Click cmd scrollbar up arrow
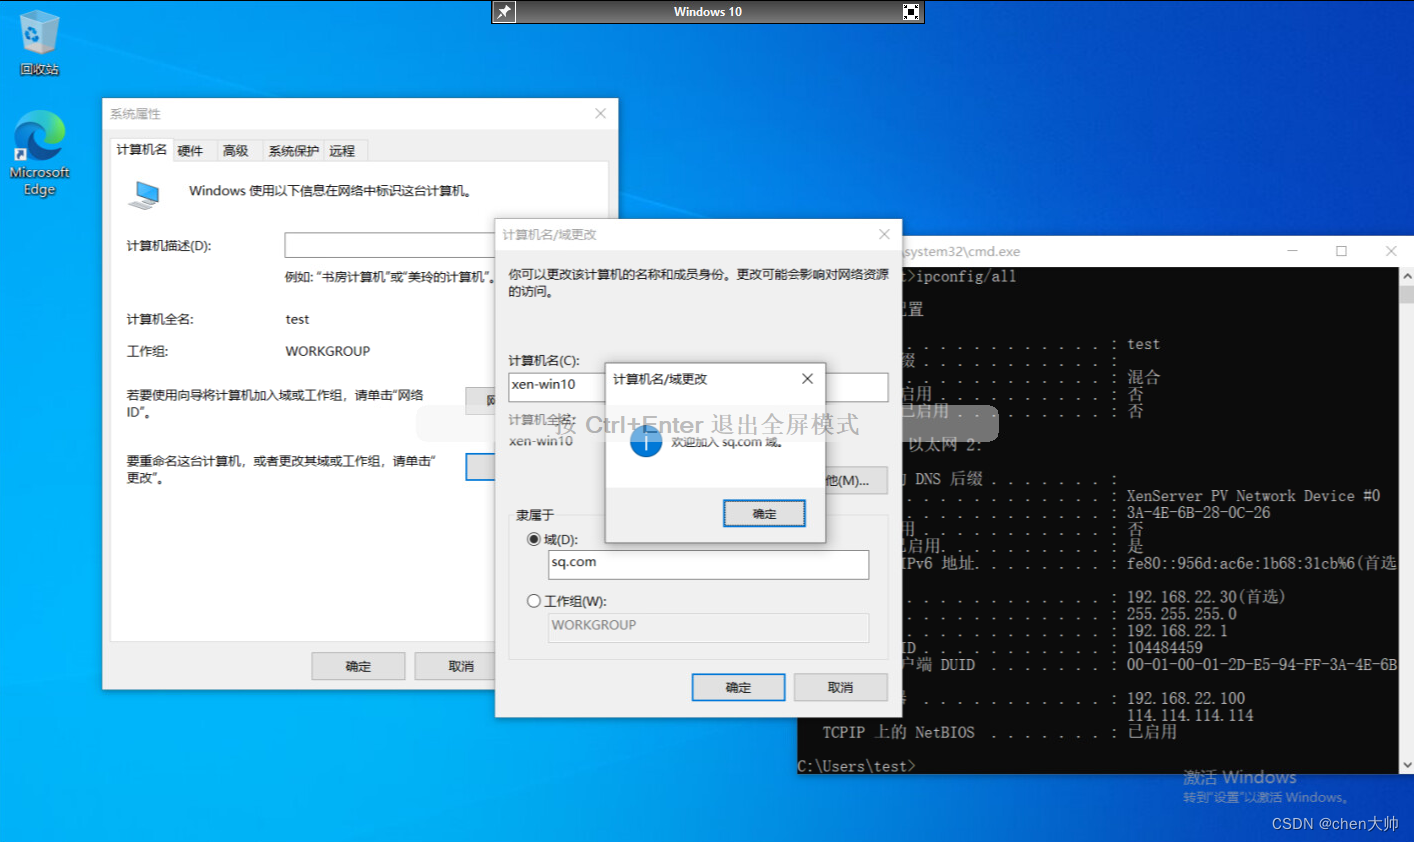Viewport: 1414px width, 842px height. [x=1406, y=276]
